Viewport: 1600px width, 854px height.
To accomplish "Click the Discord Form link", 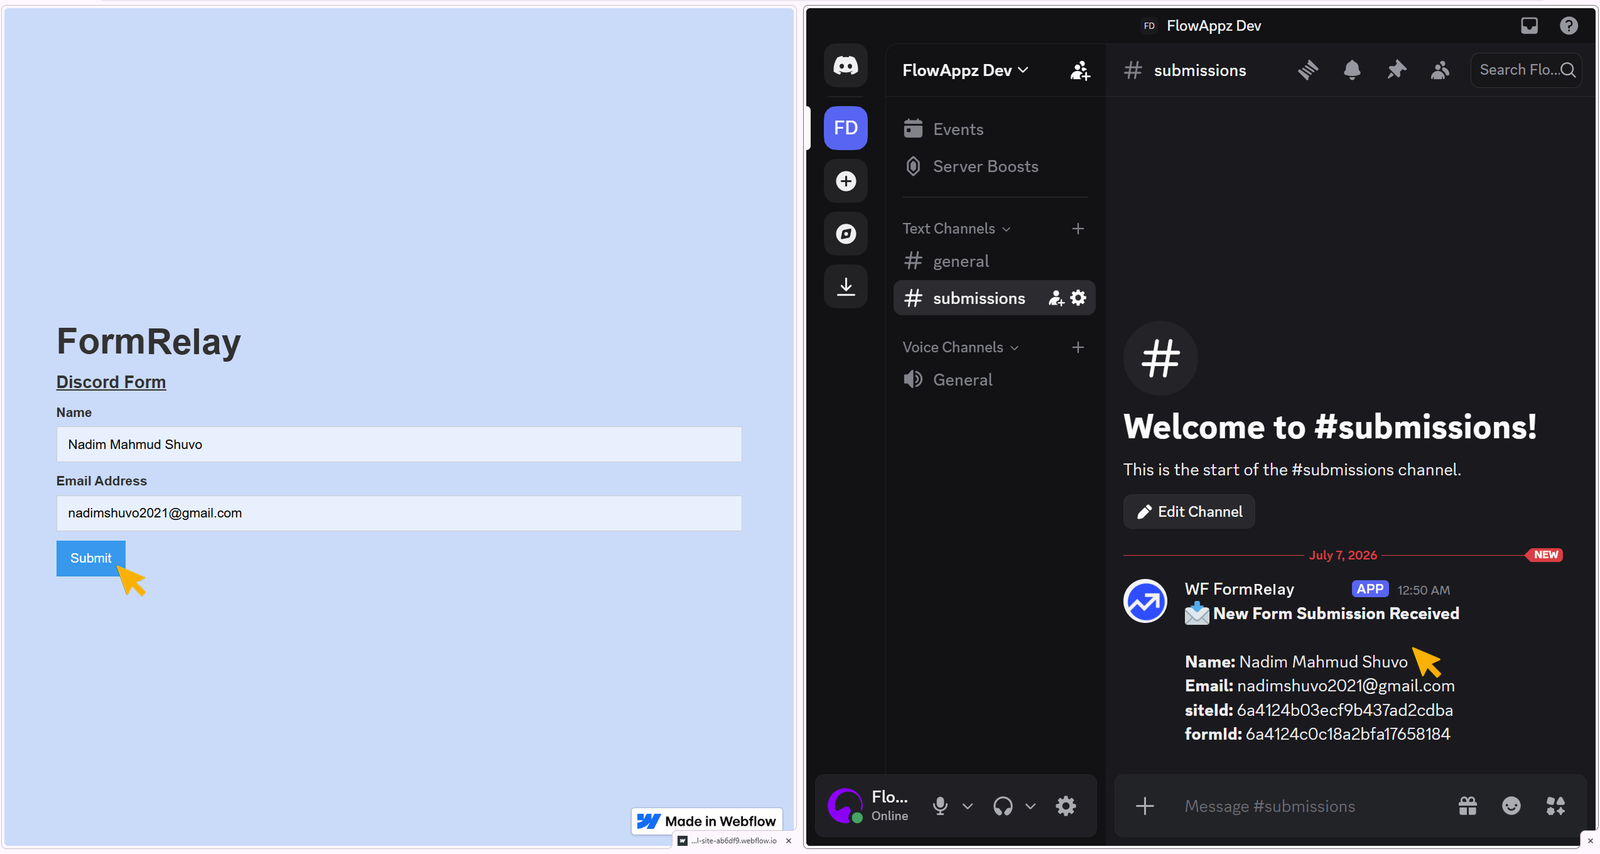I will 111,382.
